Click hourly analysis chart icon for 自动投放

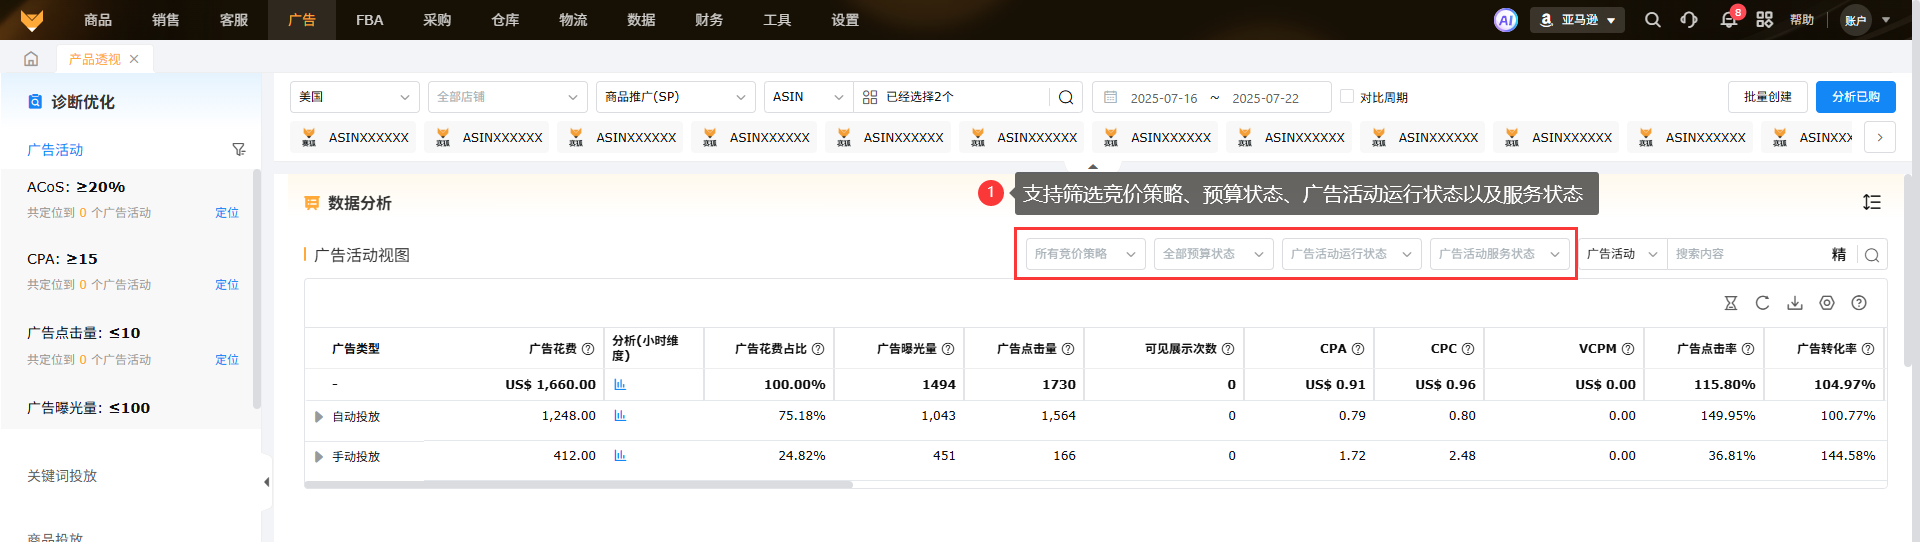click(620, 416)
